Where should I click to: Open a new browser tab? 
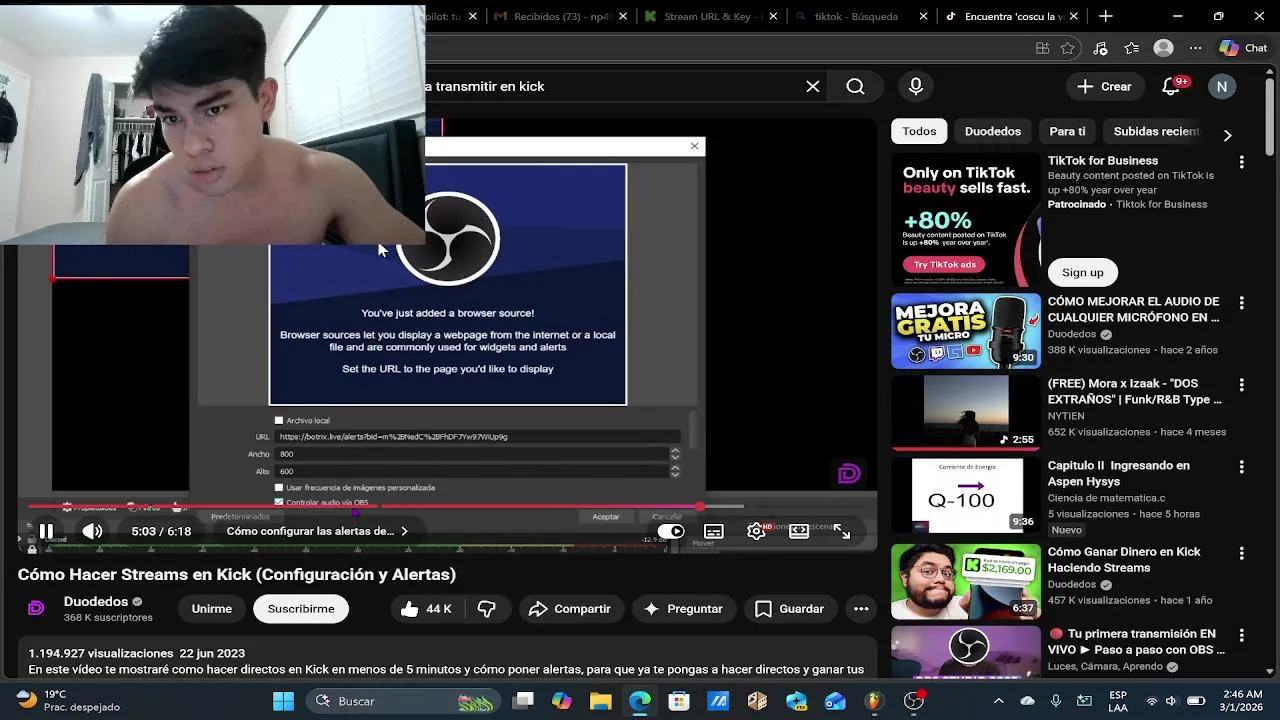pos(1105,16)
